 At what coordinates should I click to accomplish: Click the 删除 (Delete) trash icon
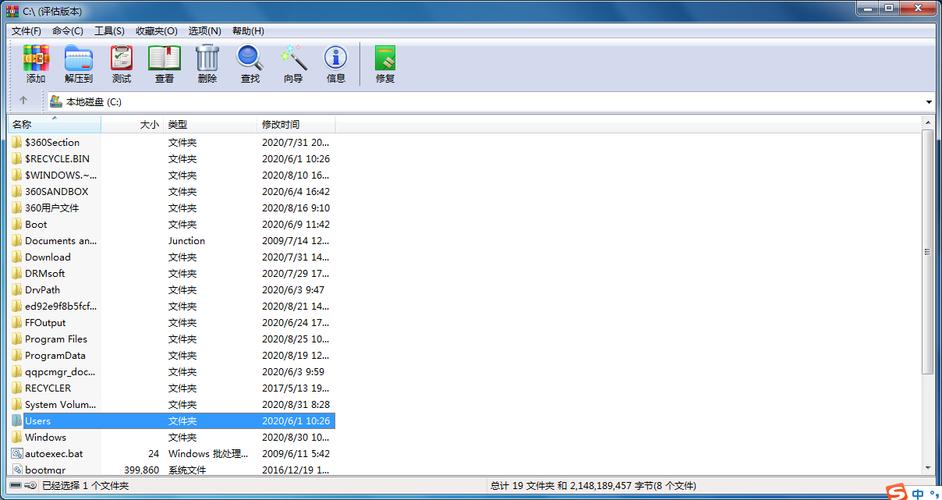pyautogui.click(x=207, y=64)
